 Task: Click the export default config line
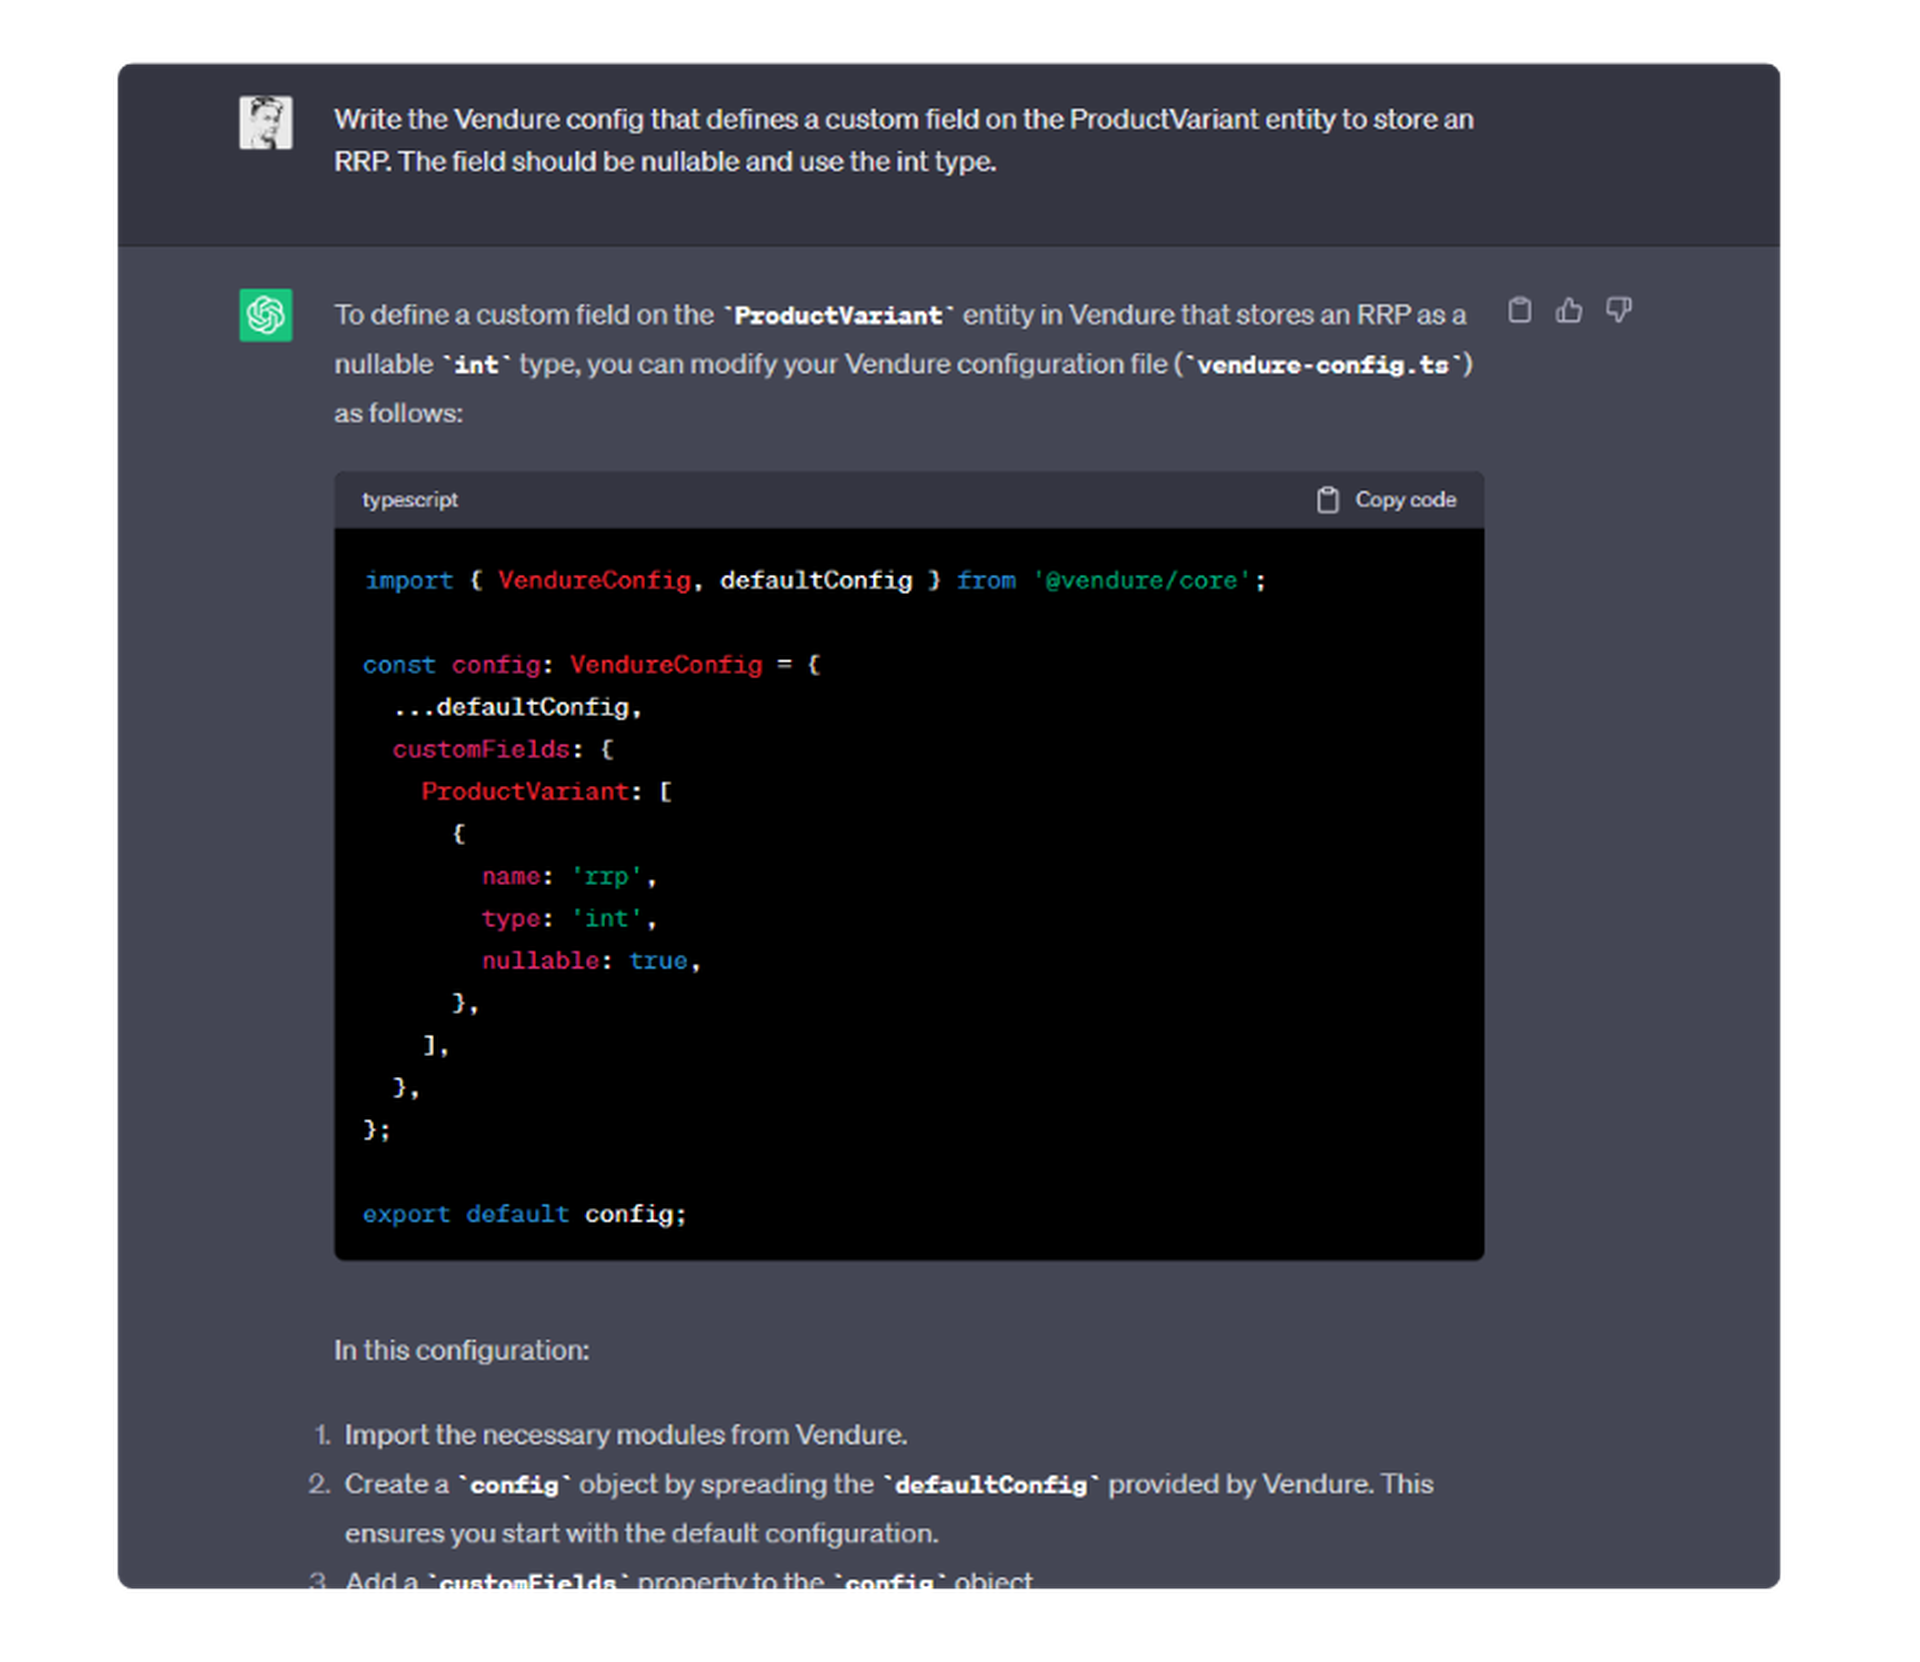524,1214
